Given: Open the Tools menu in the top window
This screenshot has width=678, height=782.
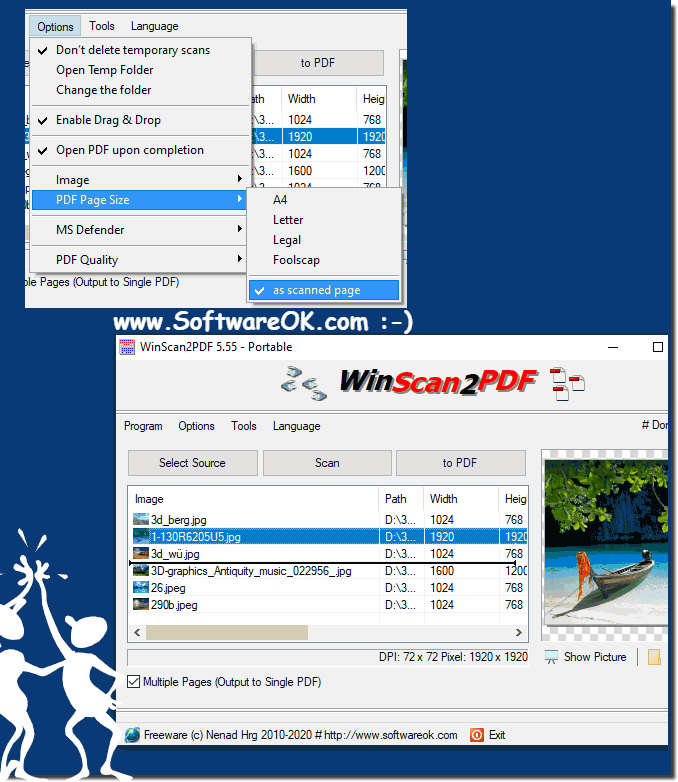Looking at the screenshot, I should 102,26.
